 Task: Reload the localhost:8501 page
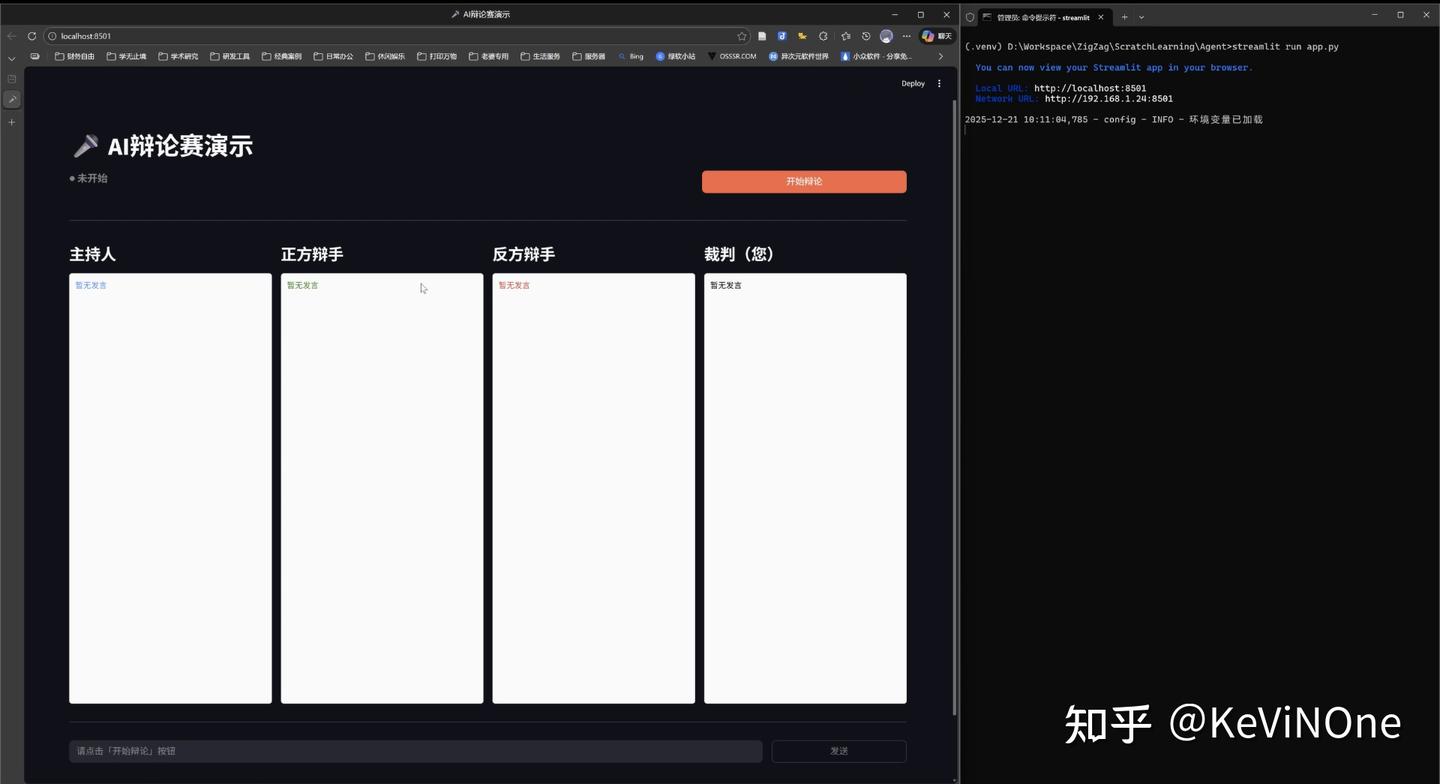point(31,36)
